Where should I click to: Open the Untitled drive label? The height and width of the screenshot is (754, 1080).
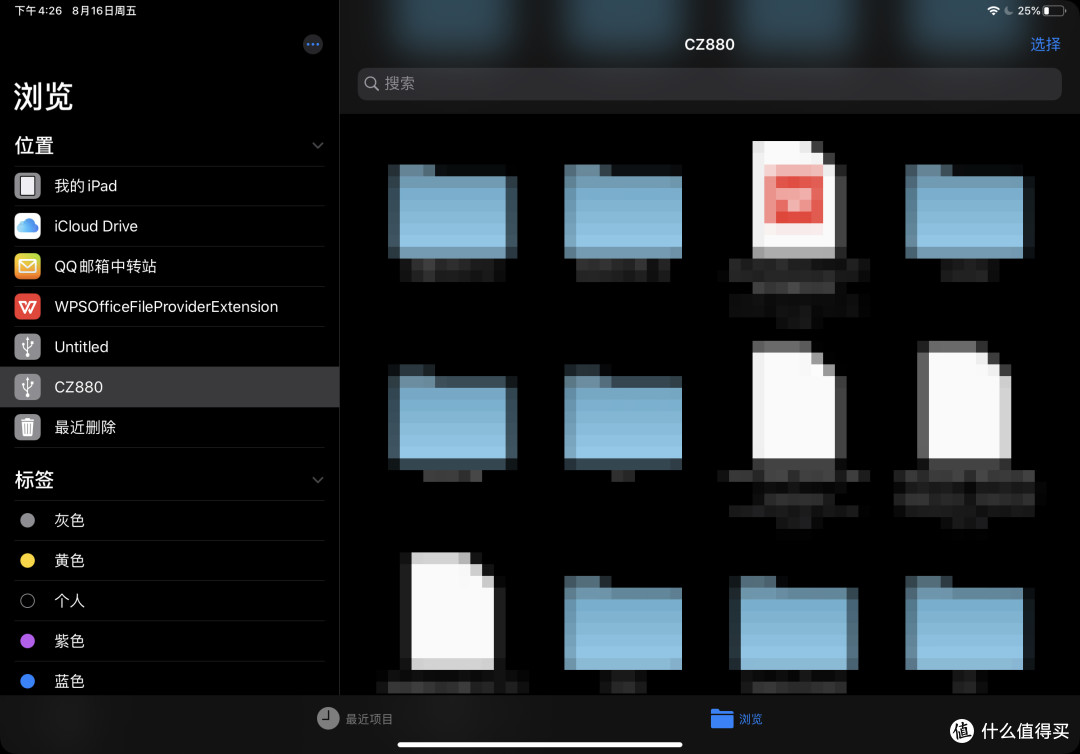click(81, 346)
